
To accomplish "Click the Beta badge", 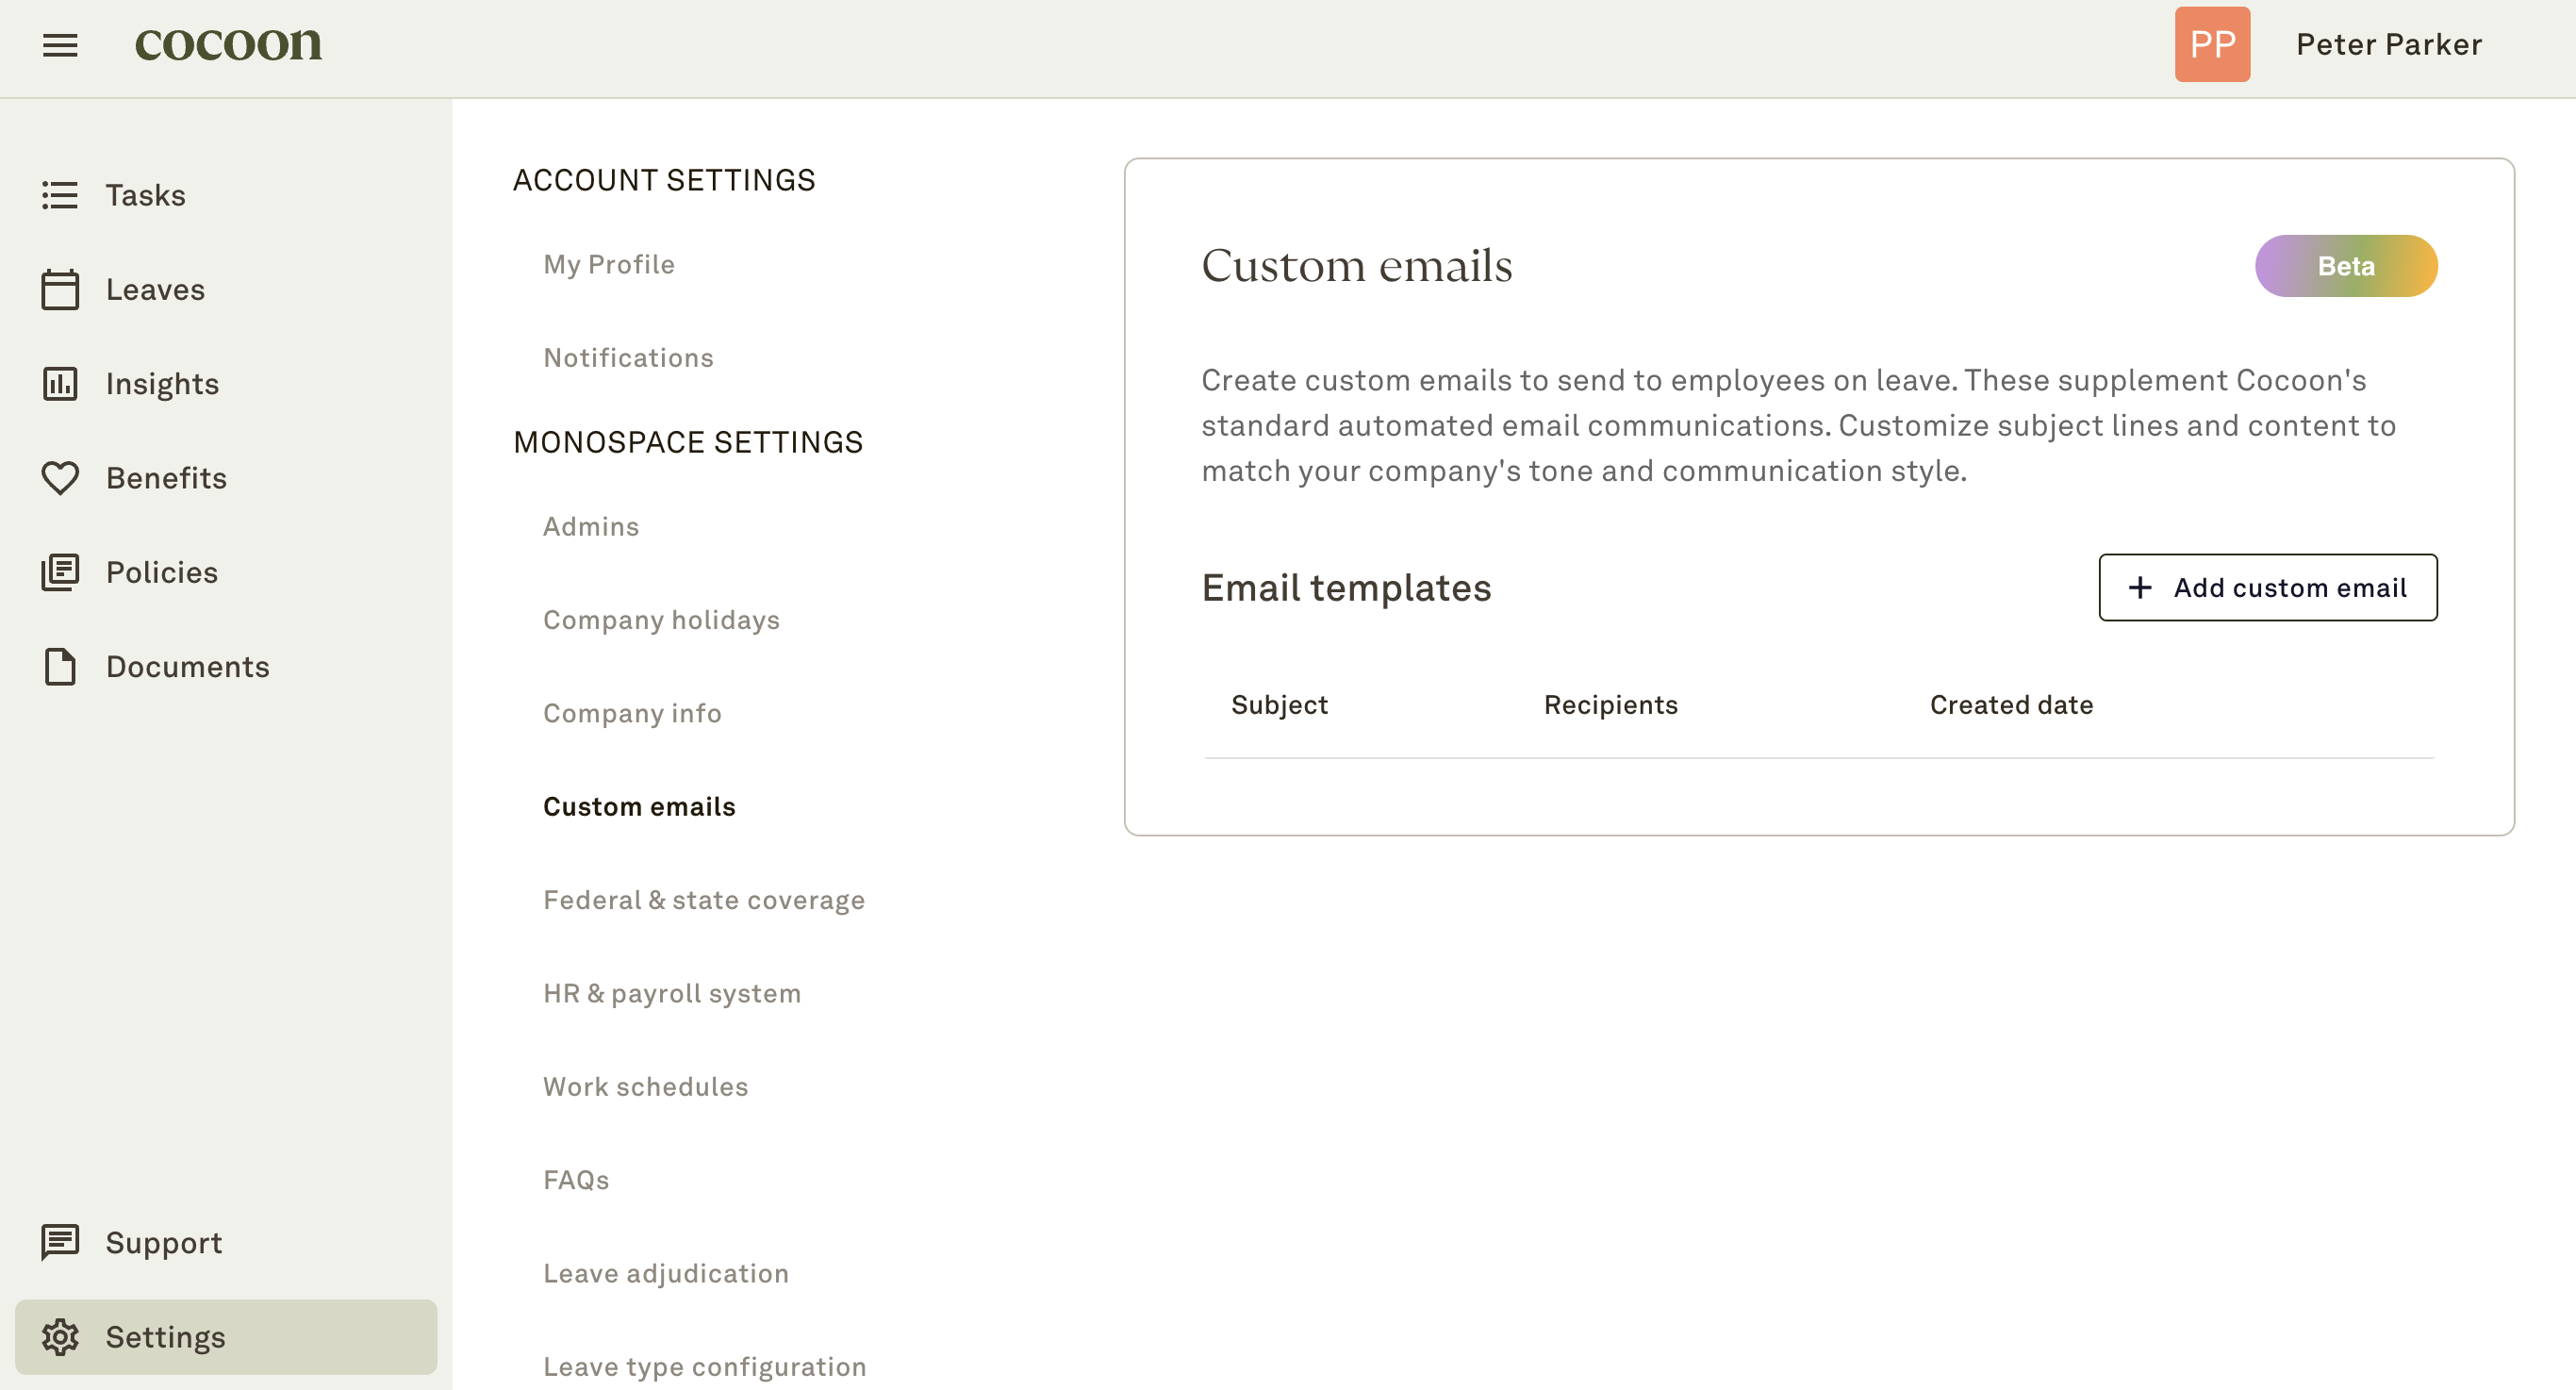I will 2345,266.
